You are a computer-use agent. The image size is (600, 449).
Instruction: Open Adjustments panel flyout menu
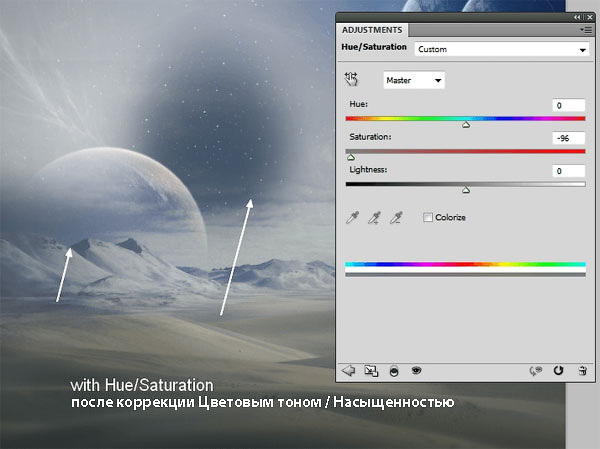point(585,29)
